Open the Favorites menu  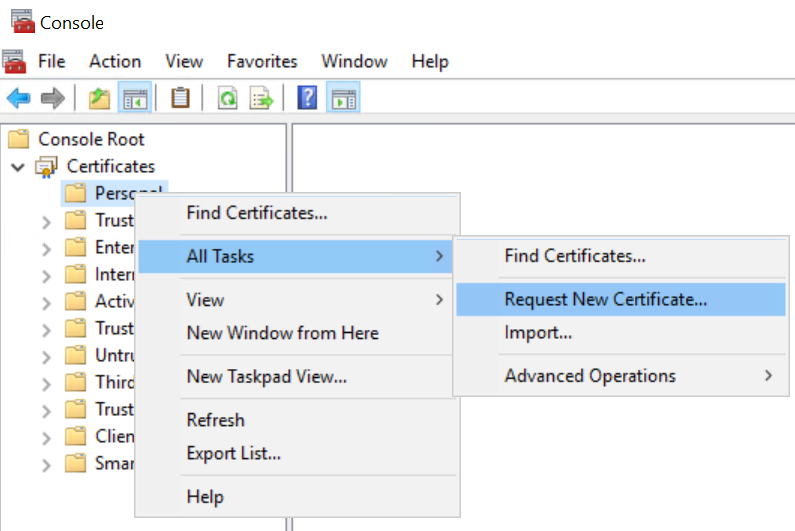(x=262, y=61)
